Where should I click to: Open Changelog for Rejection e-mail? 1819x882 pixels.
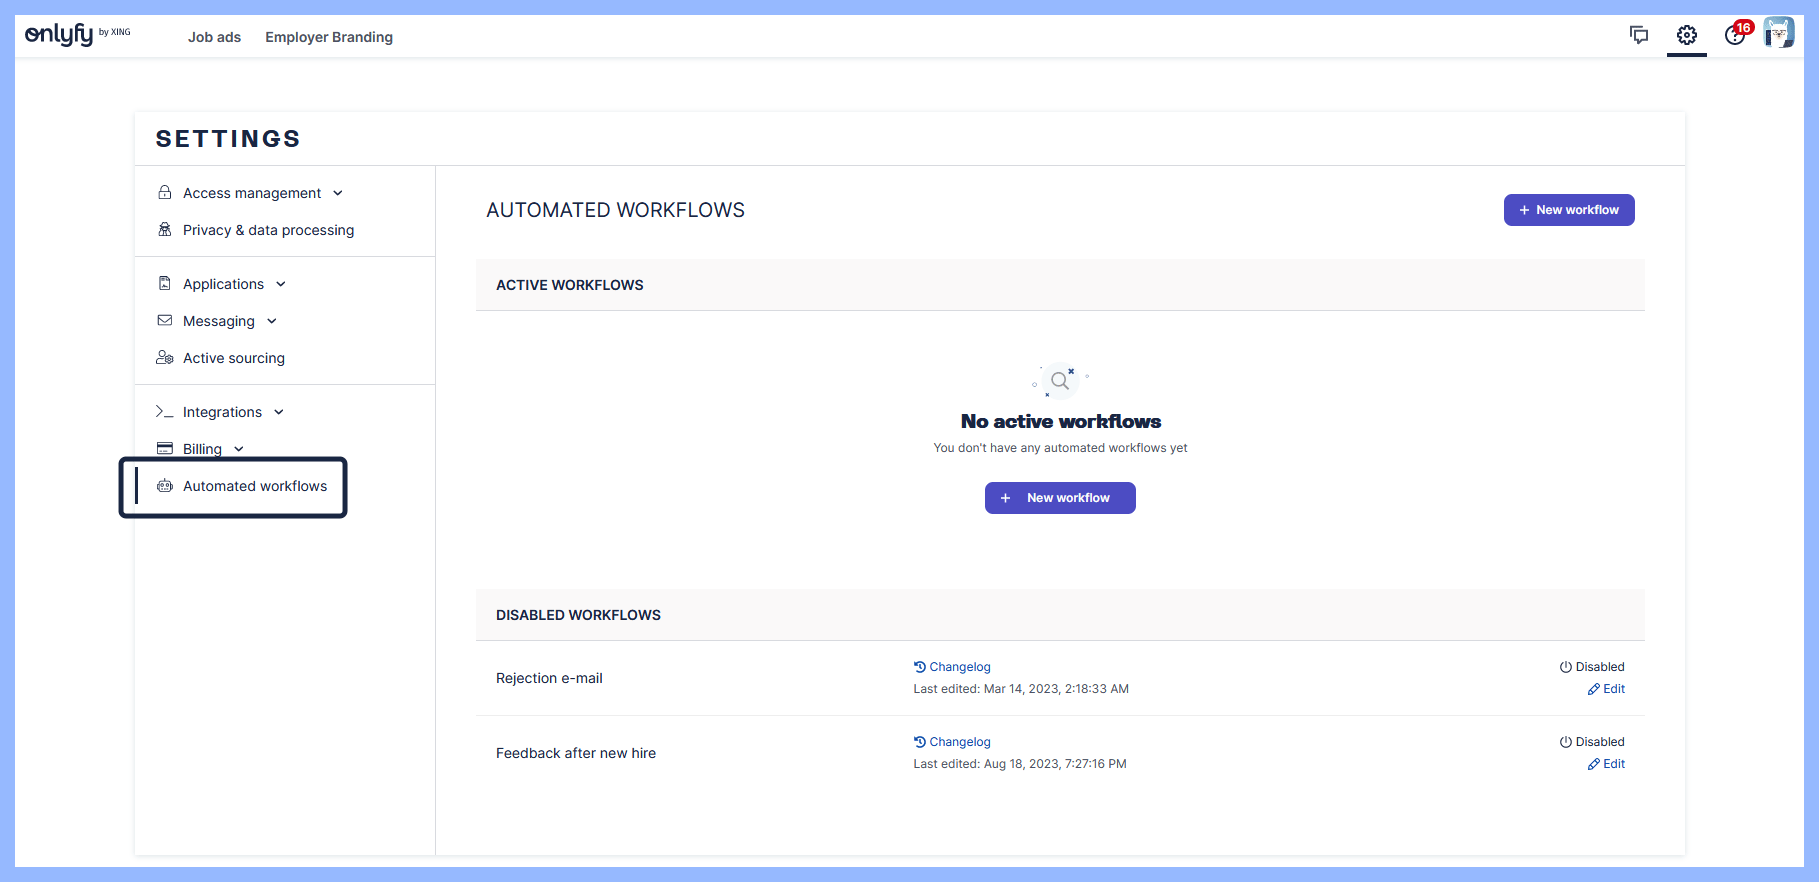952,667
